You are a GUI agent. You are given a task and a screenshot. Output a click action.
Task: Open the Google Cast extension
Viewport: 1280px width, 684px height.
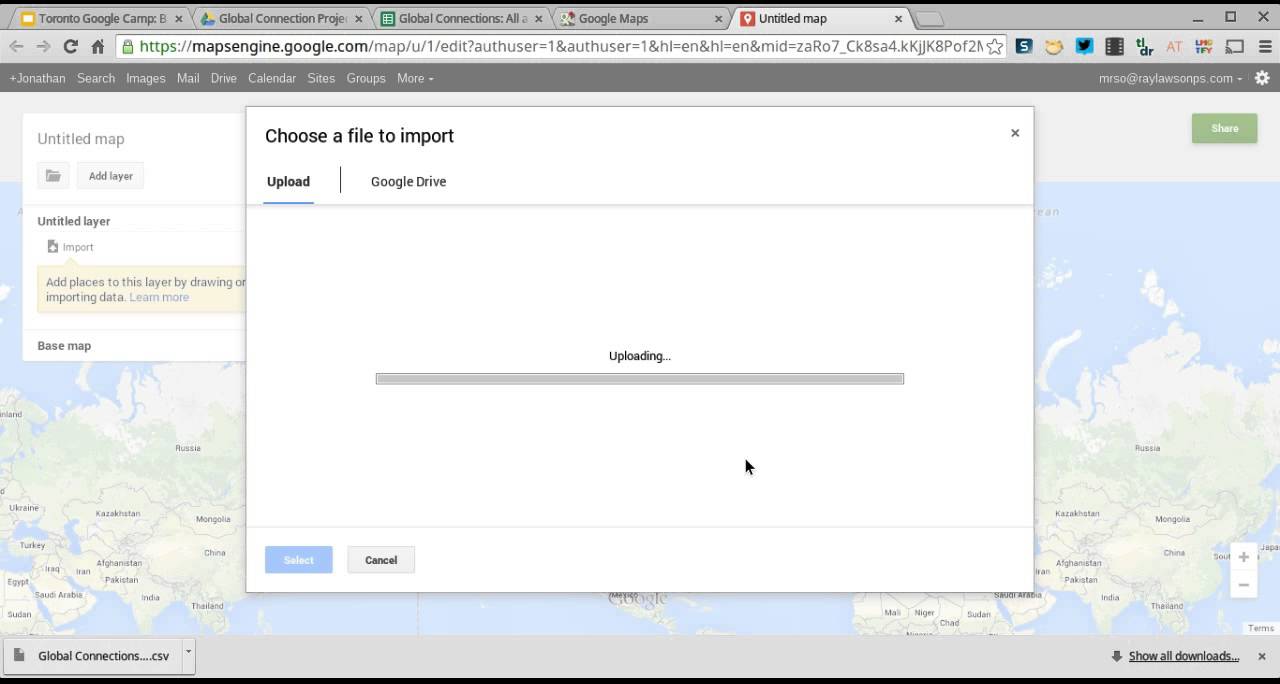(1234, 46)
